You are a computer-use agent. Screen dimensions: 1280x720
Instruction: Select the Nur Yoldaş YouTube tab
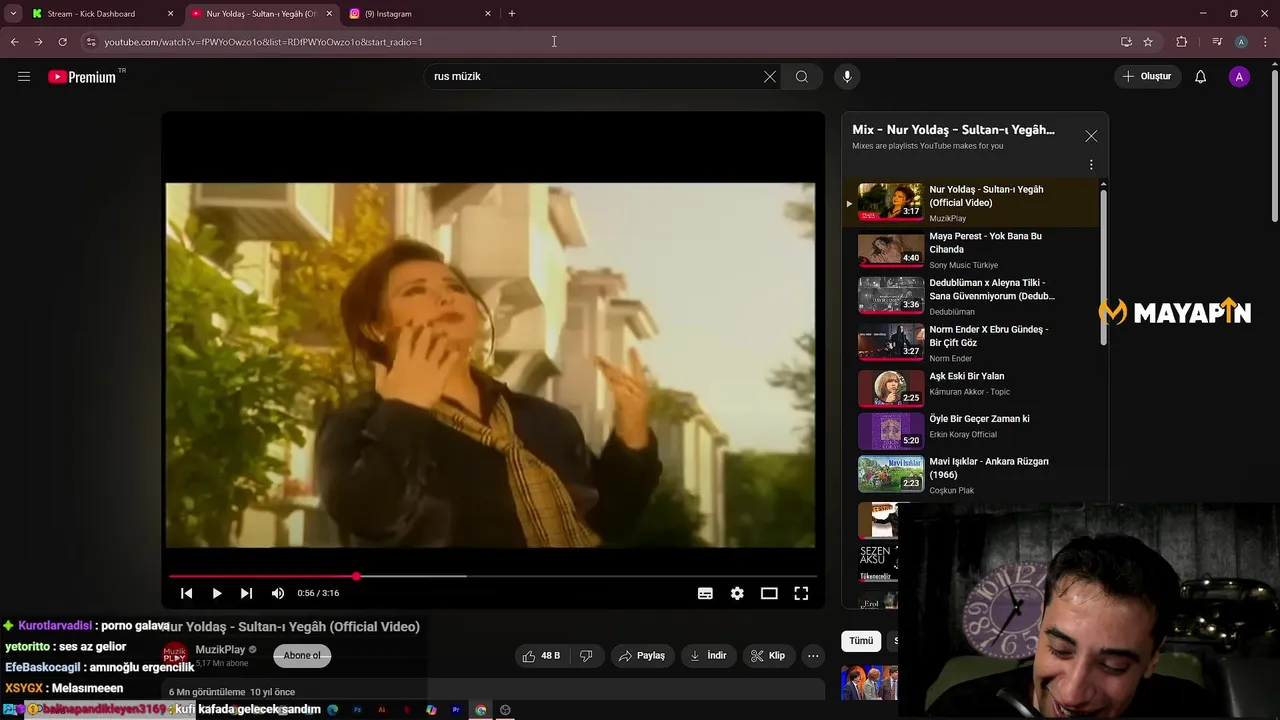tap(262, 14)
